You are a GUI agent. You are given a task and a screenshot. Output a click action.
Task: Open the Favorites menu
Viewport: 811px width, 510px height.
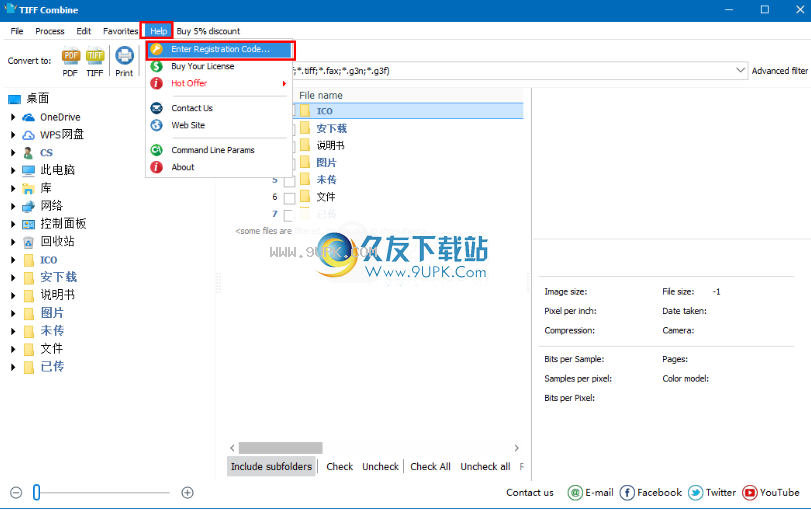click(120, 31)
